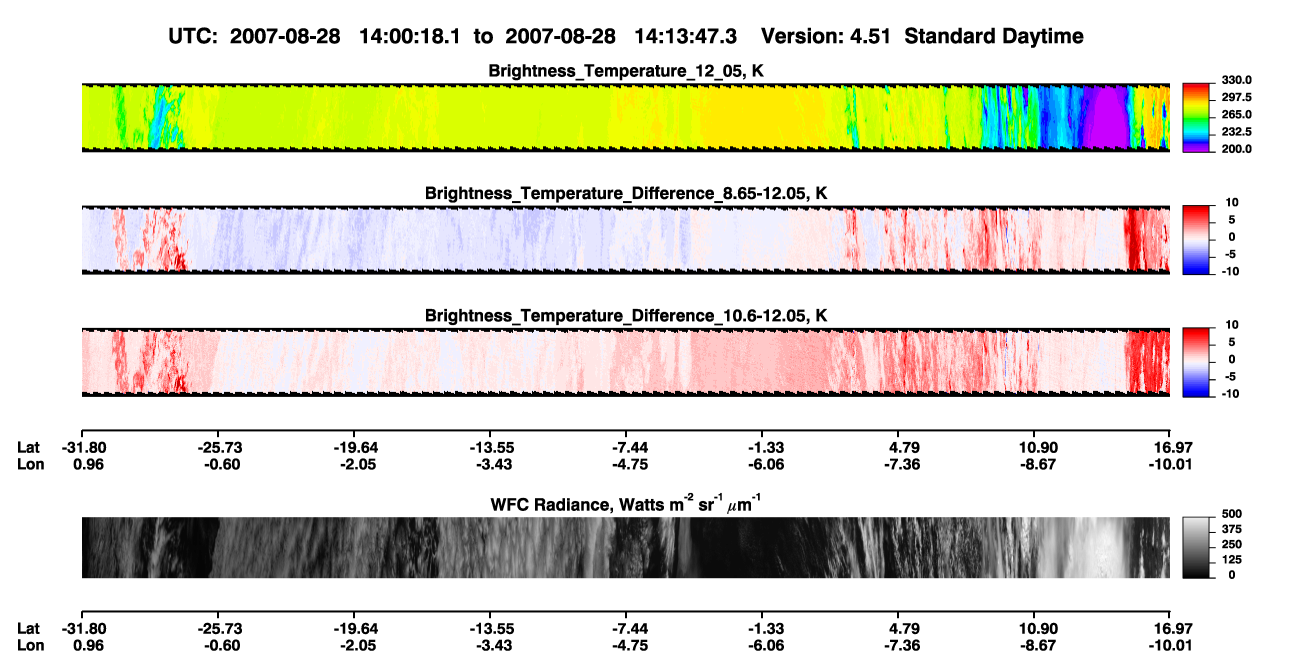The width and height of the screenshot is (1300, 667).
Task: Click longitude -4.75 on axis above WFC title
Action: [x=625, y=463]
